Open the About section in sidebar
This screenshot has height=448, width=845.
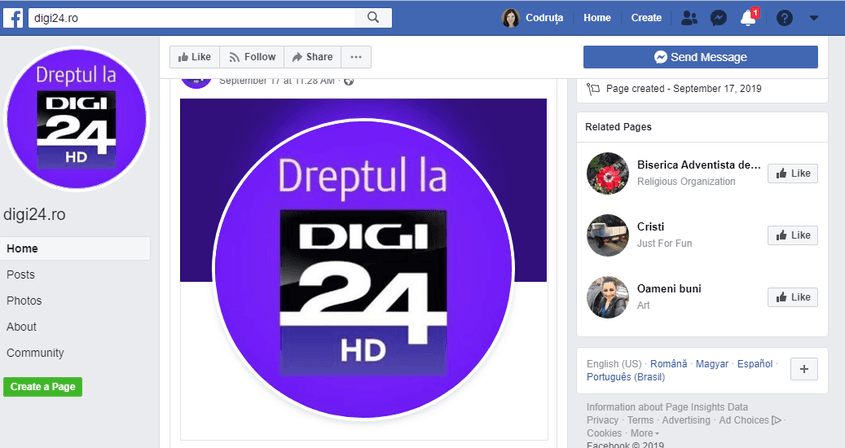[x=22, y=327]
